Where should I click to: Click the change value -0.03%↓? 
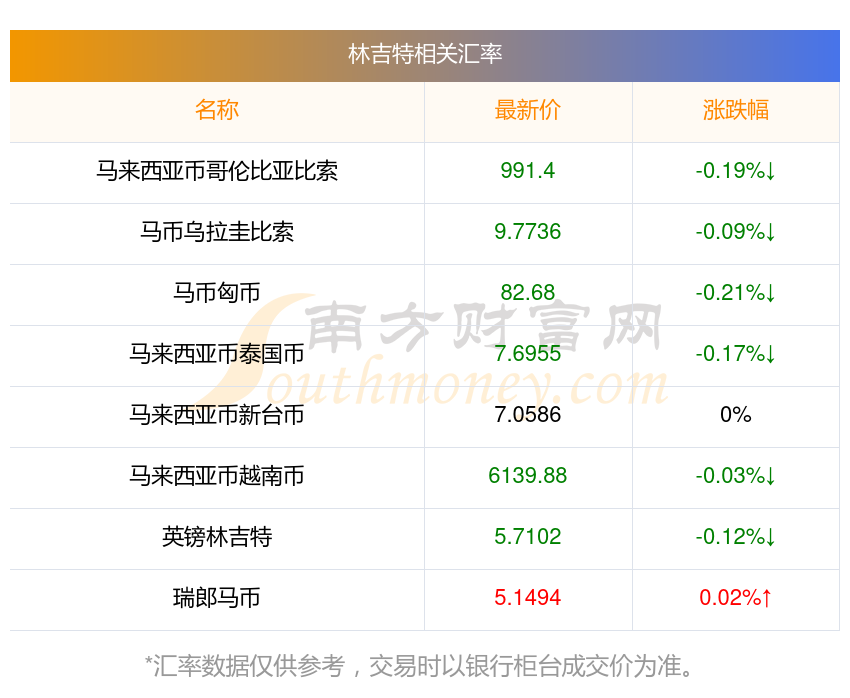click(736, 476)
